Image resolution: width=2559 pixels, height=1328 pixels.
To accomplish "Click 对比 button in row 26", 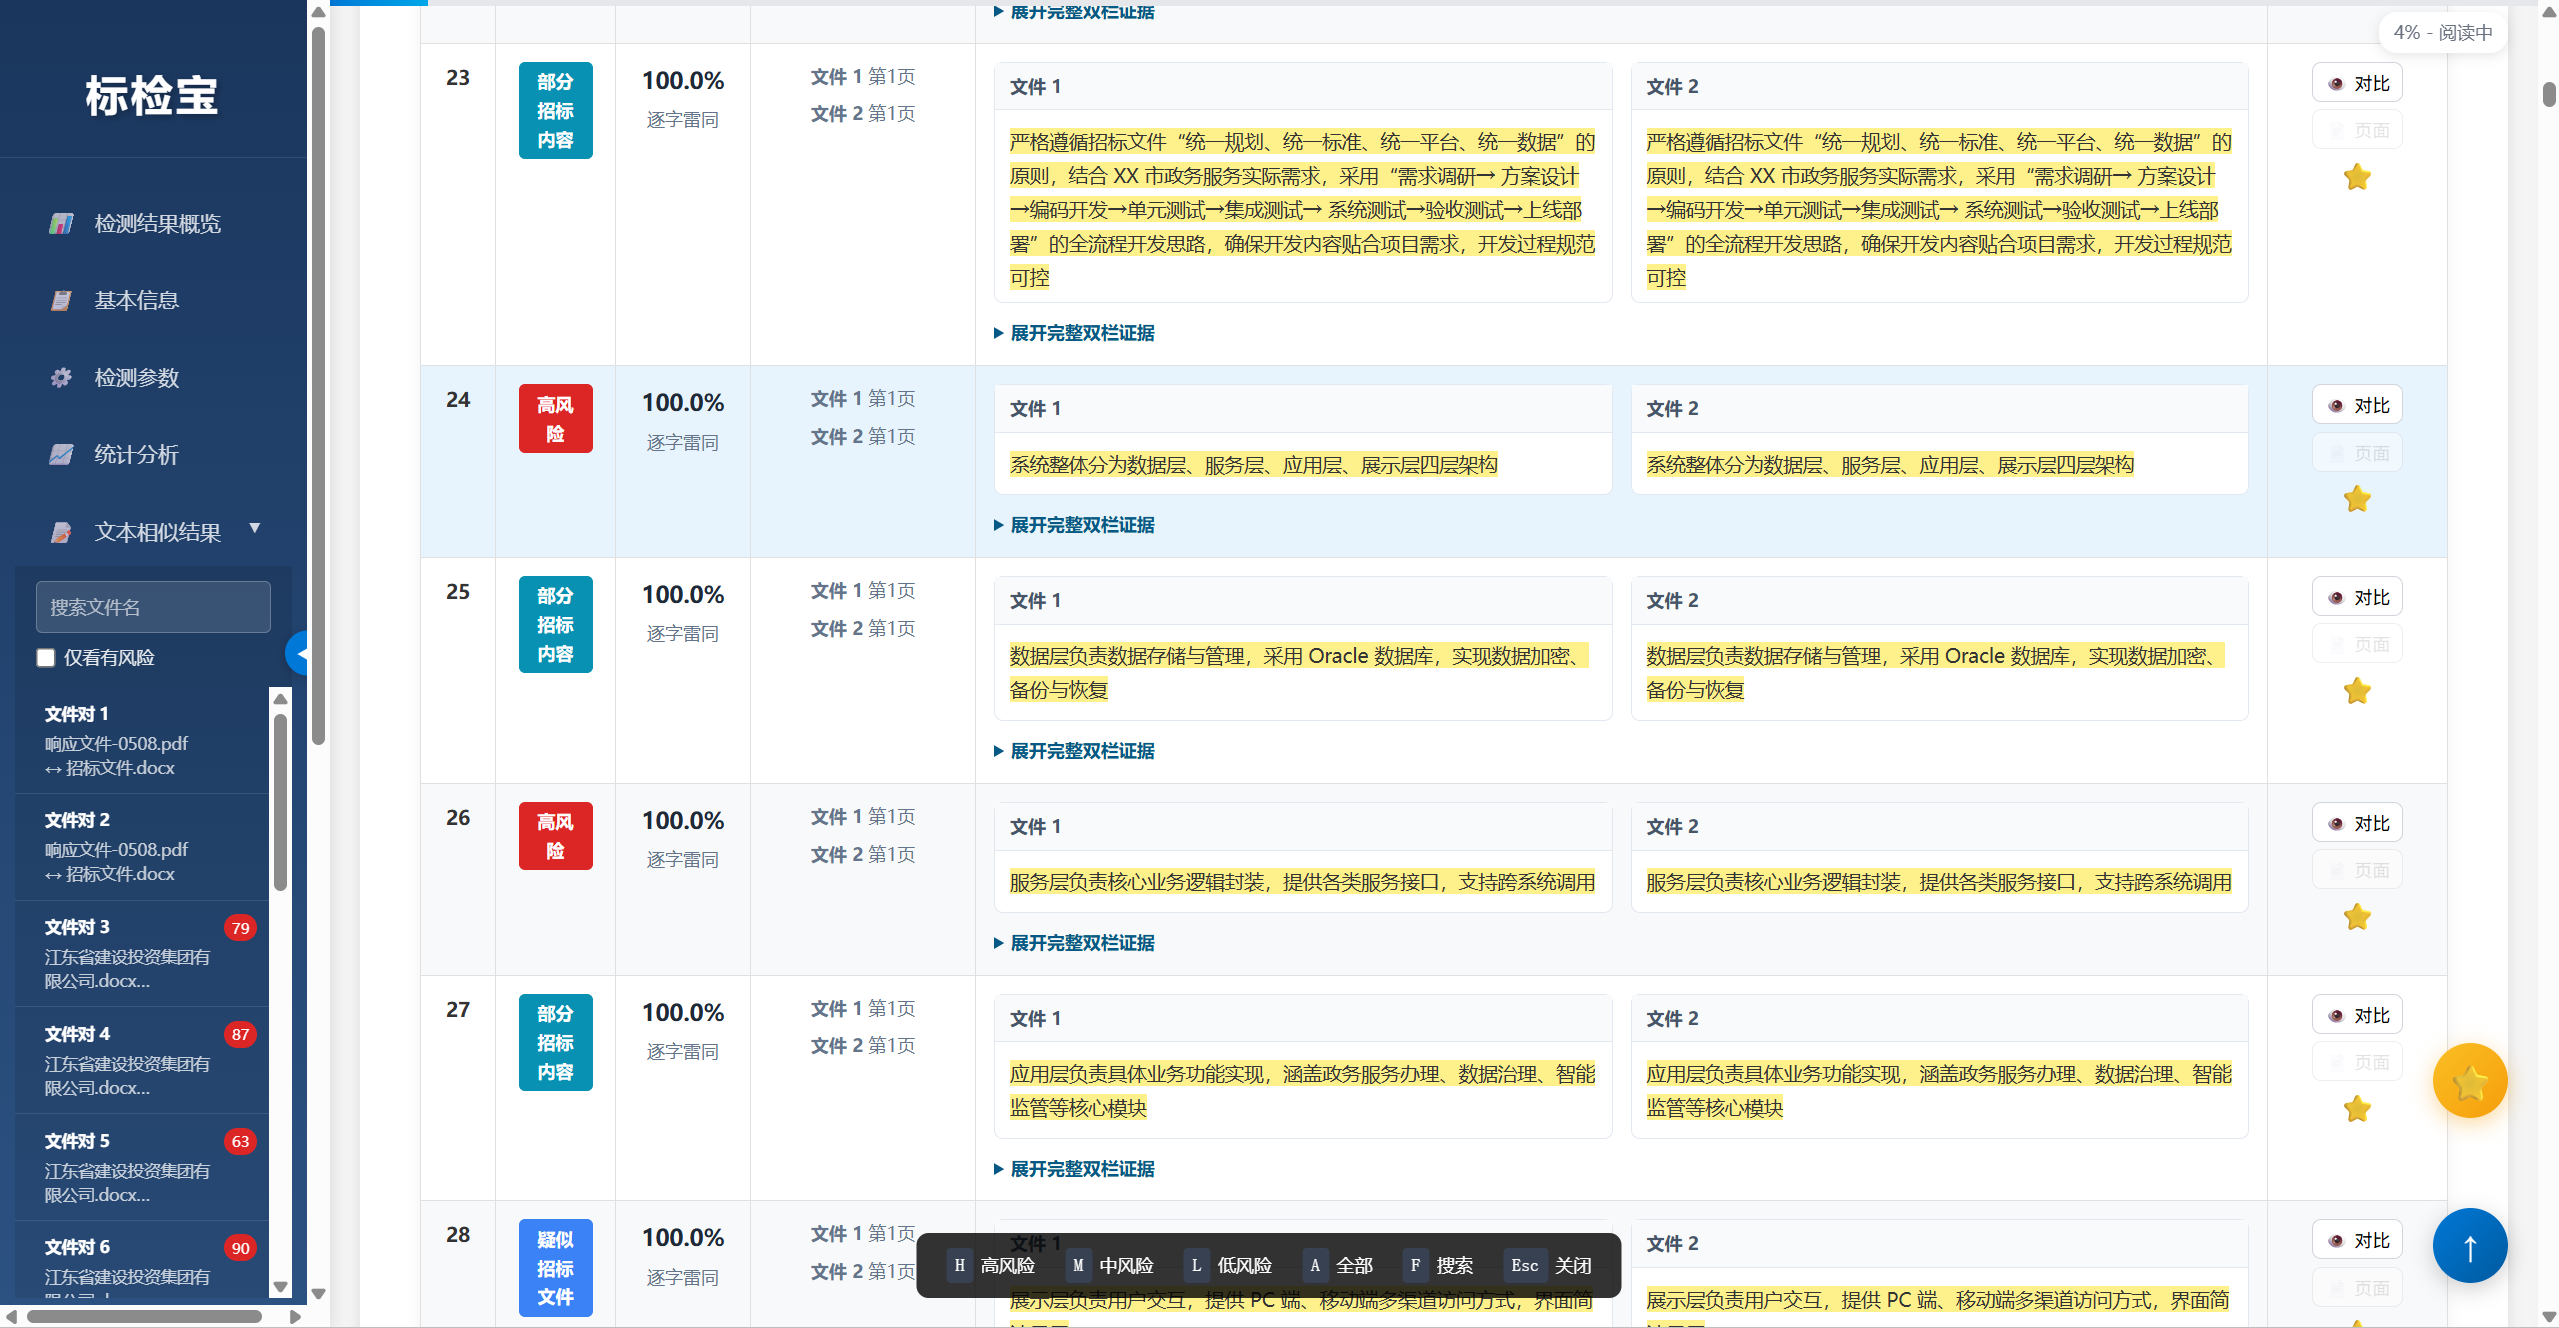I will (2357, 823).
